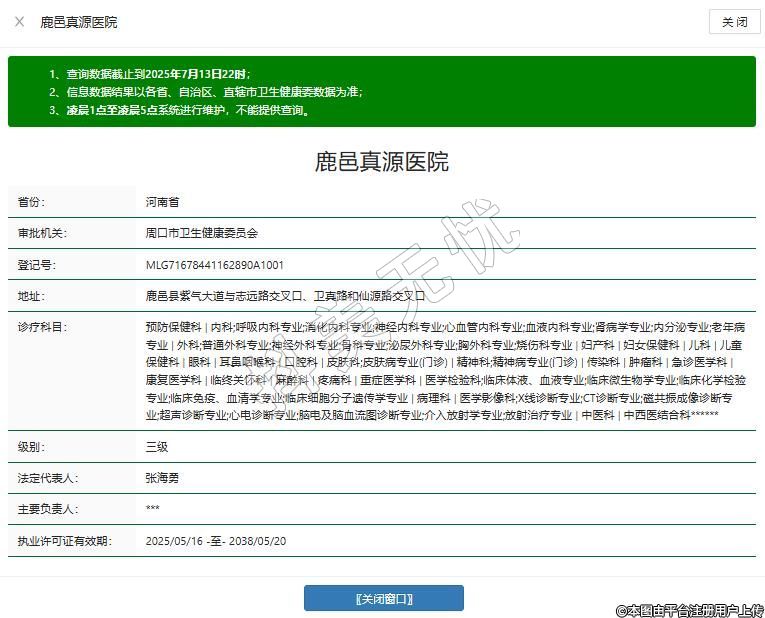Click the first notice line about 2025年7月13日22时

click(150, 74)
